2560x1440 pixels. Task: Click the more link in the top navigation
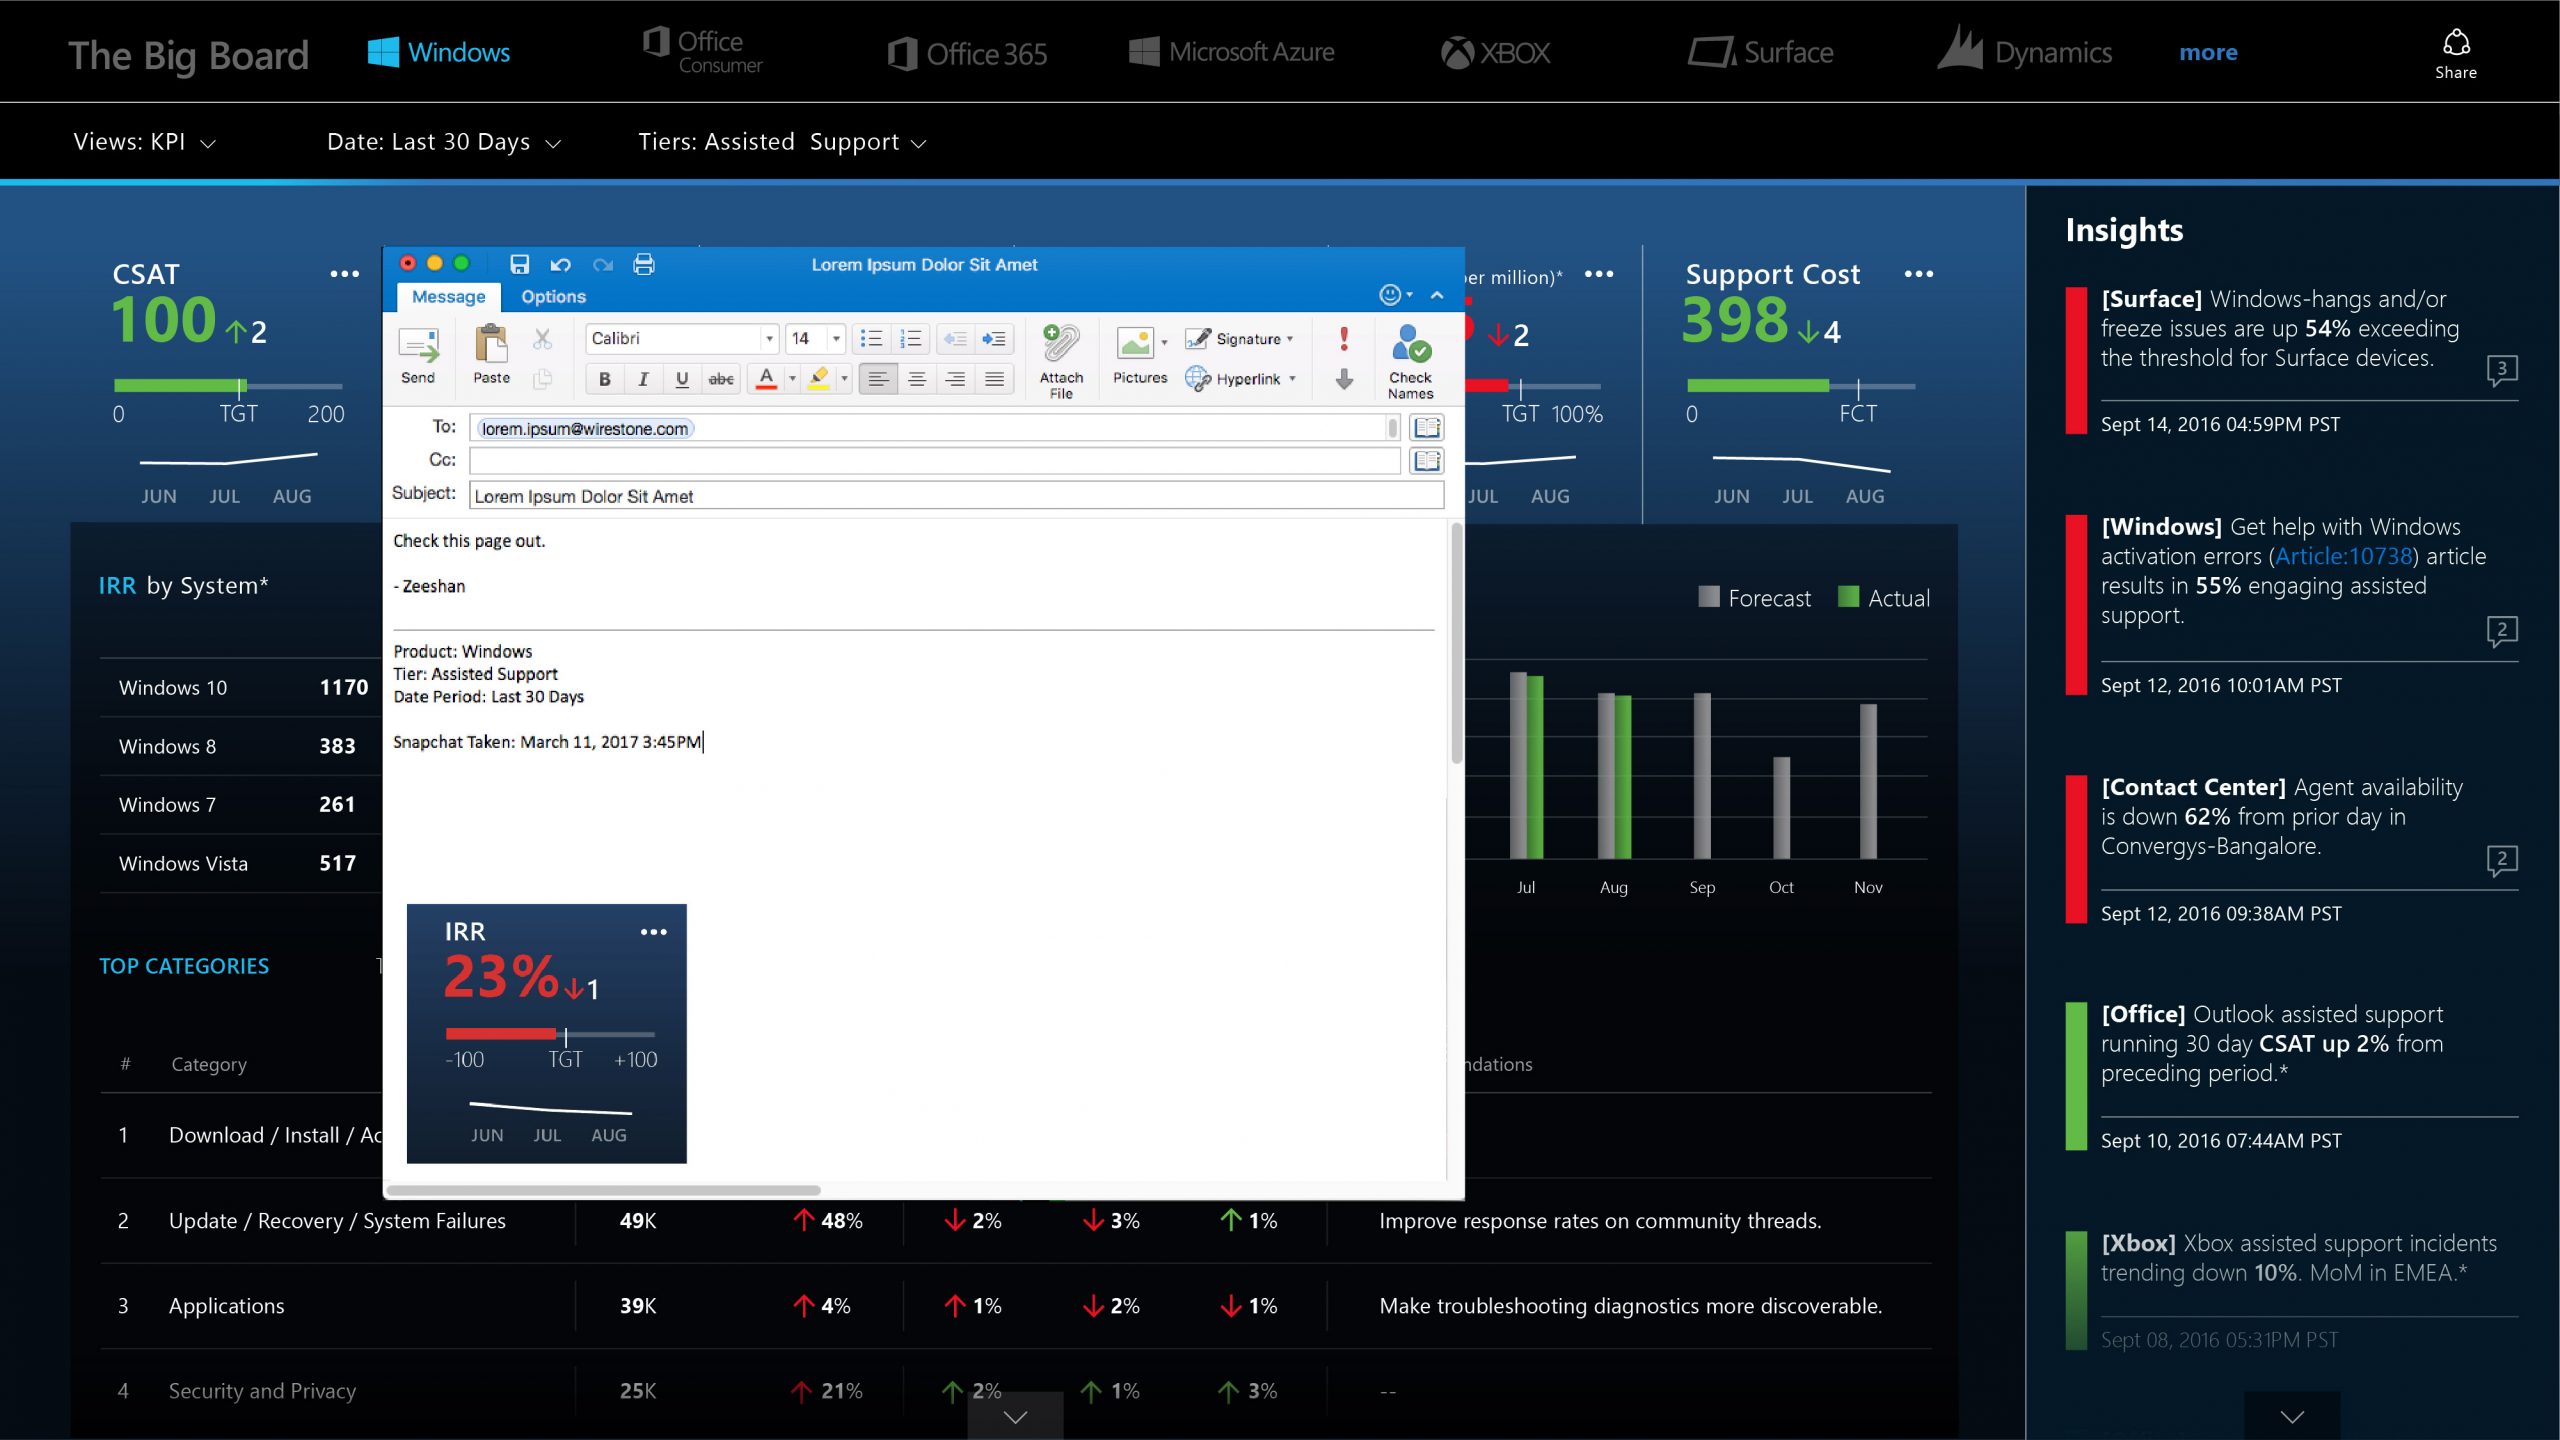click(x=2208, y=52)
